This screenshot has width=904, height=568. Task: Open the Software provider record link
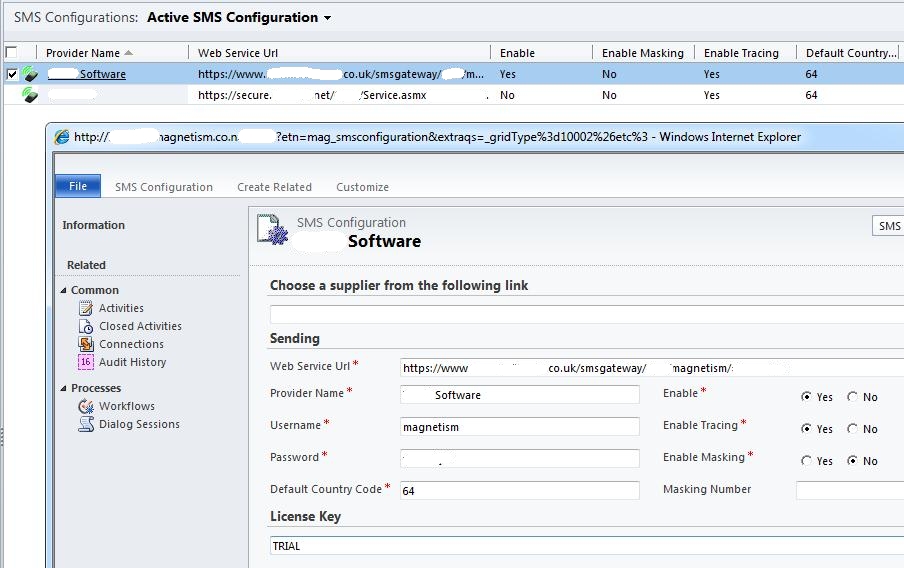pos(102,74)
